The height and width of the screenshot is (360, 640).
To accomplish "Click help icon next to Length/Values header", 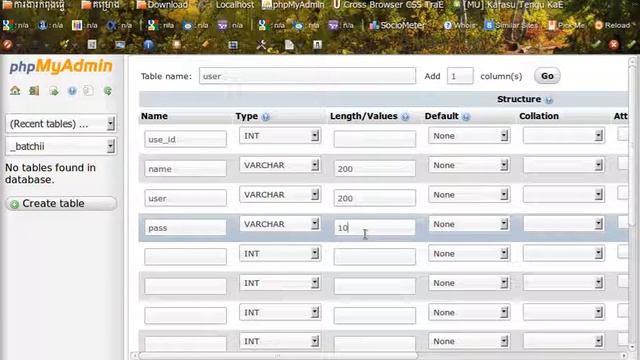I will (405, 117).
